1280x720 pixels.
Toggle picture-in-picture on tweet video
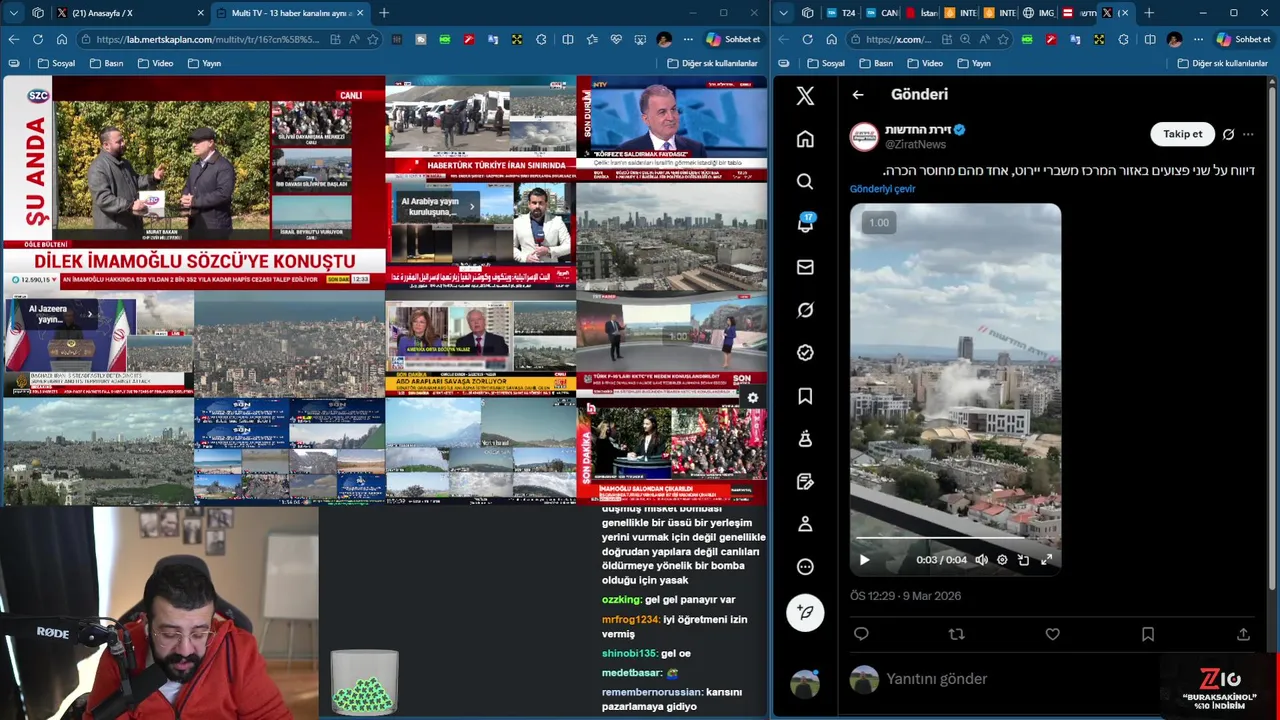[x=1023, y=560]
